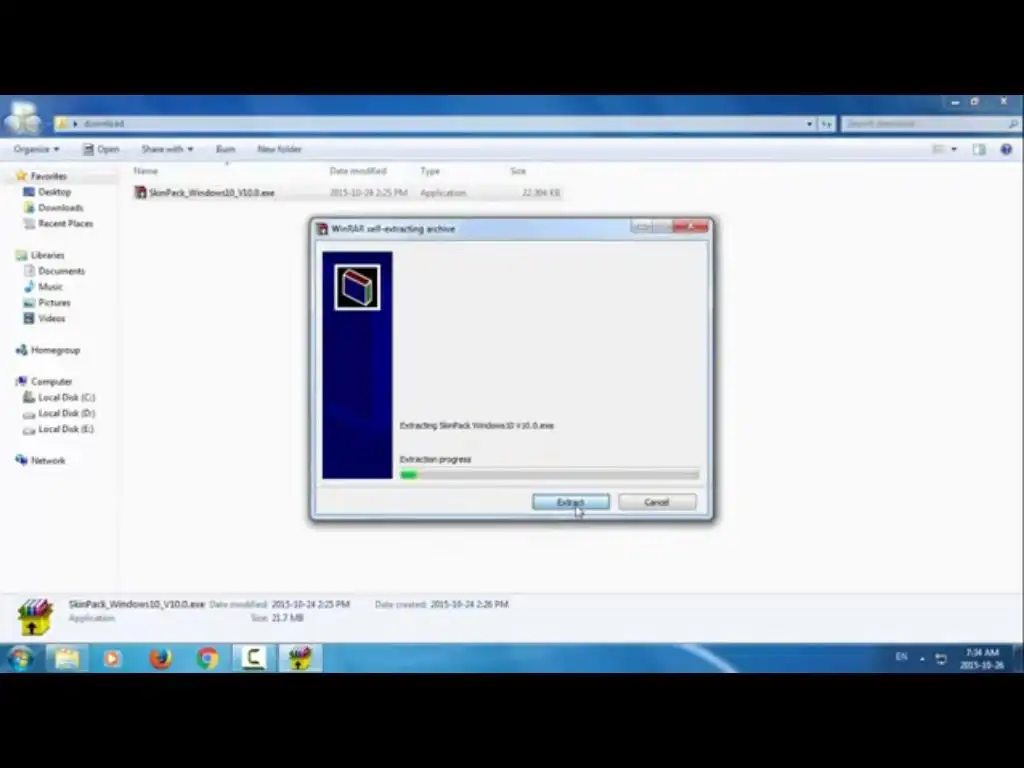This screenshot has width=1024, height=768.
Task: Open Explorer Help
Action: coord(1006,150)
